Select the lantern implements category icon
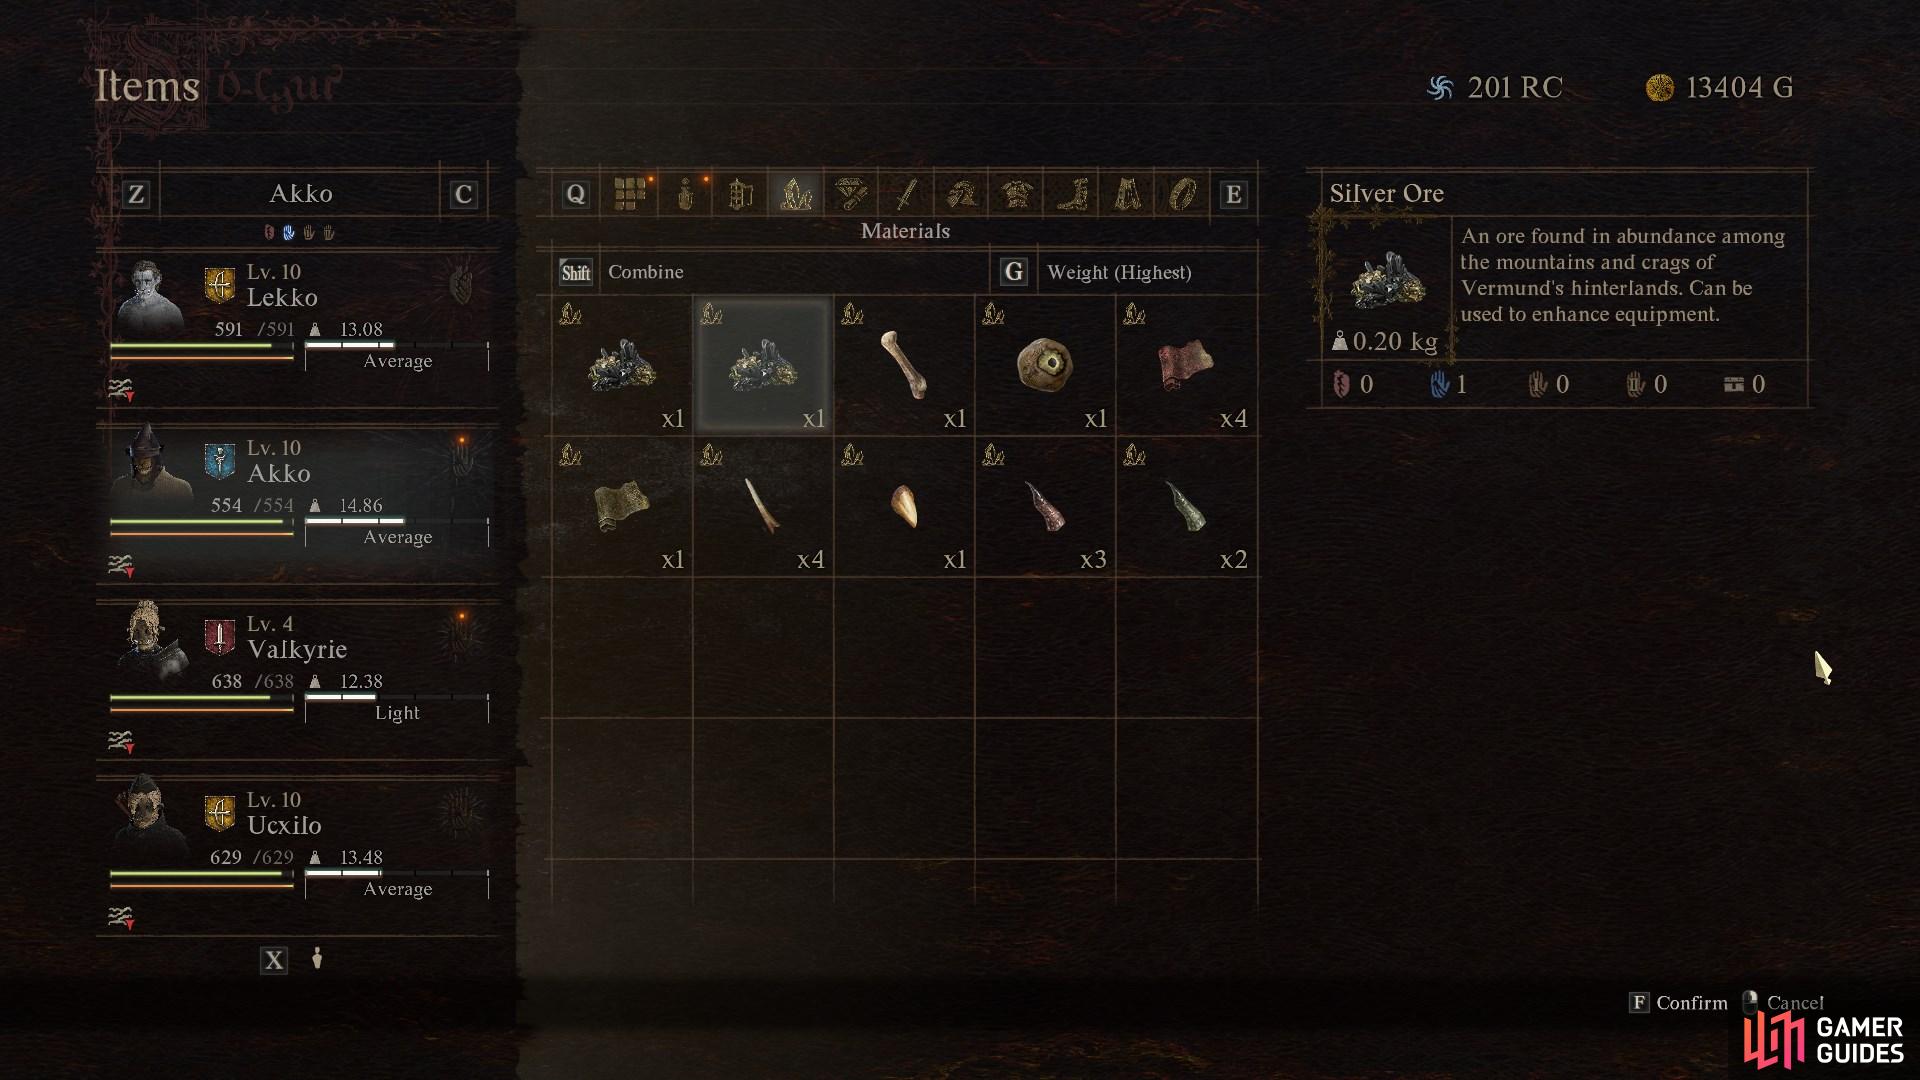This screenshot has width=1920, height=1080. click(740, 194)
